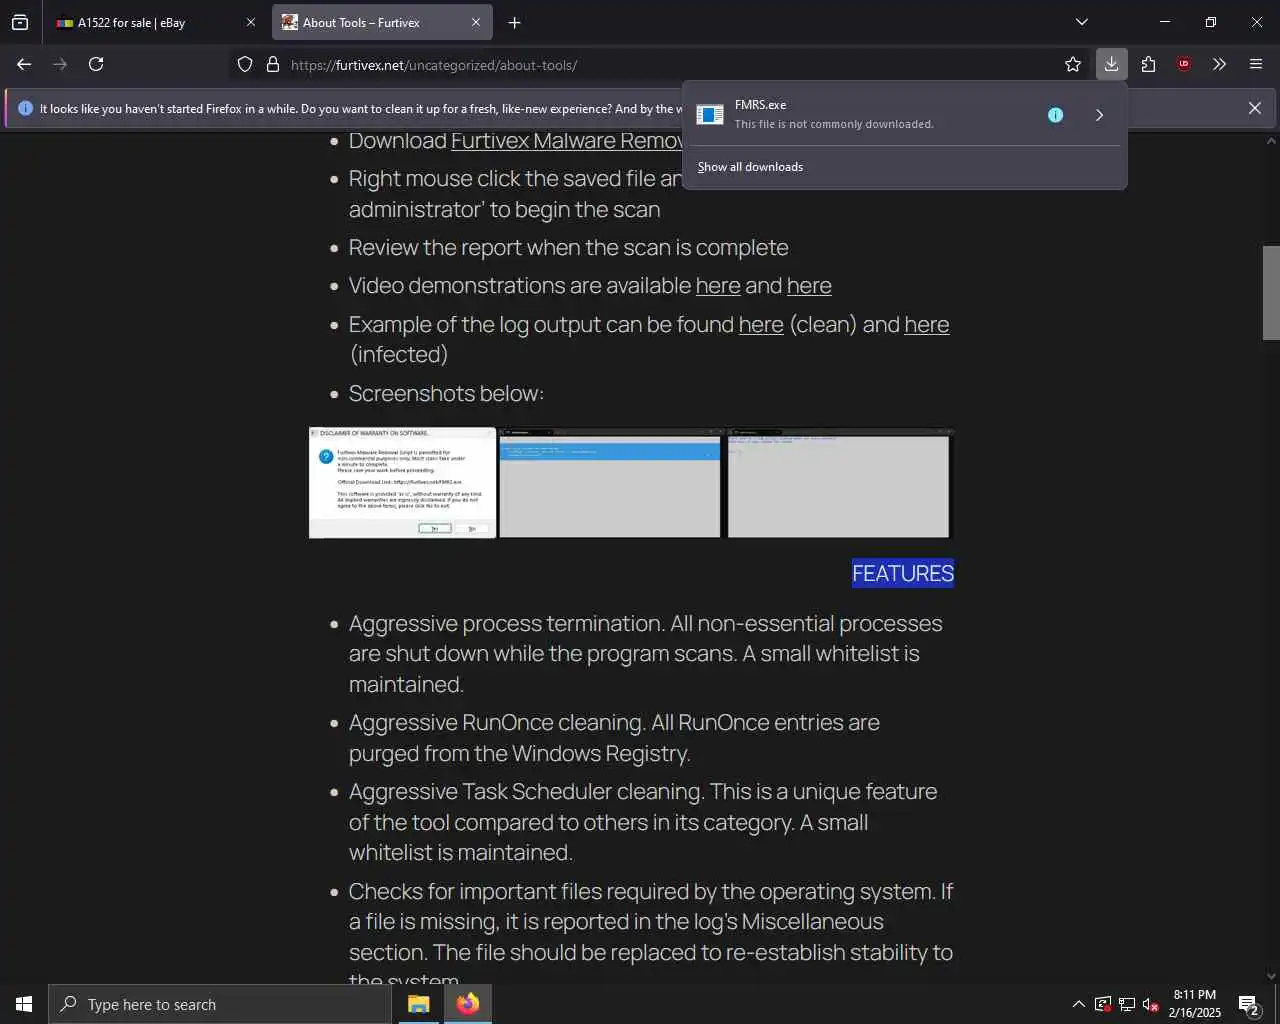
Task: Open the extensions puzzle icon
Action: tap(1148, 64)
